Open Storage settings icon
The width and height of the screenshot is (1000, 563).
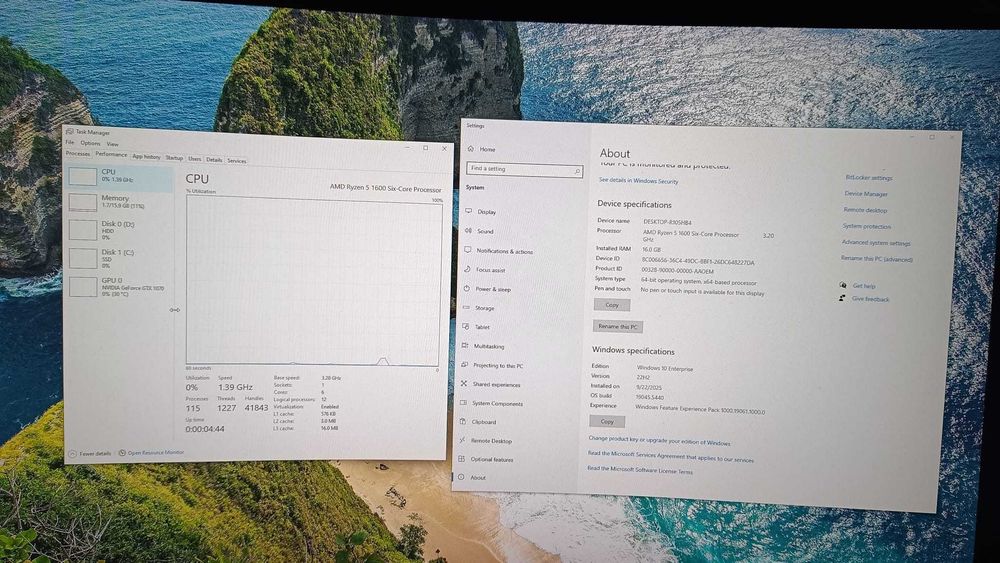pos(466,307)
